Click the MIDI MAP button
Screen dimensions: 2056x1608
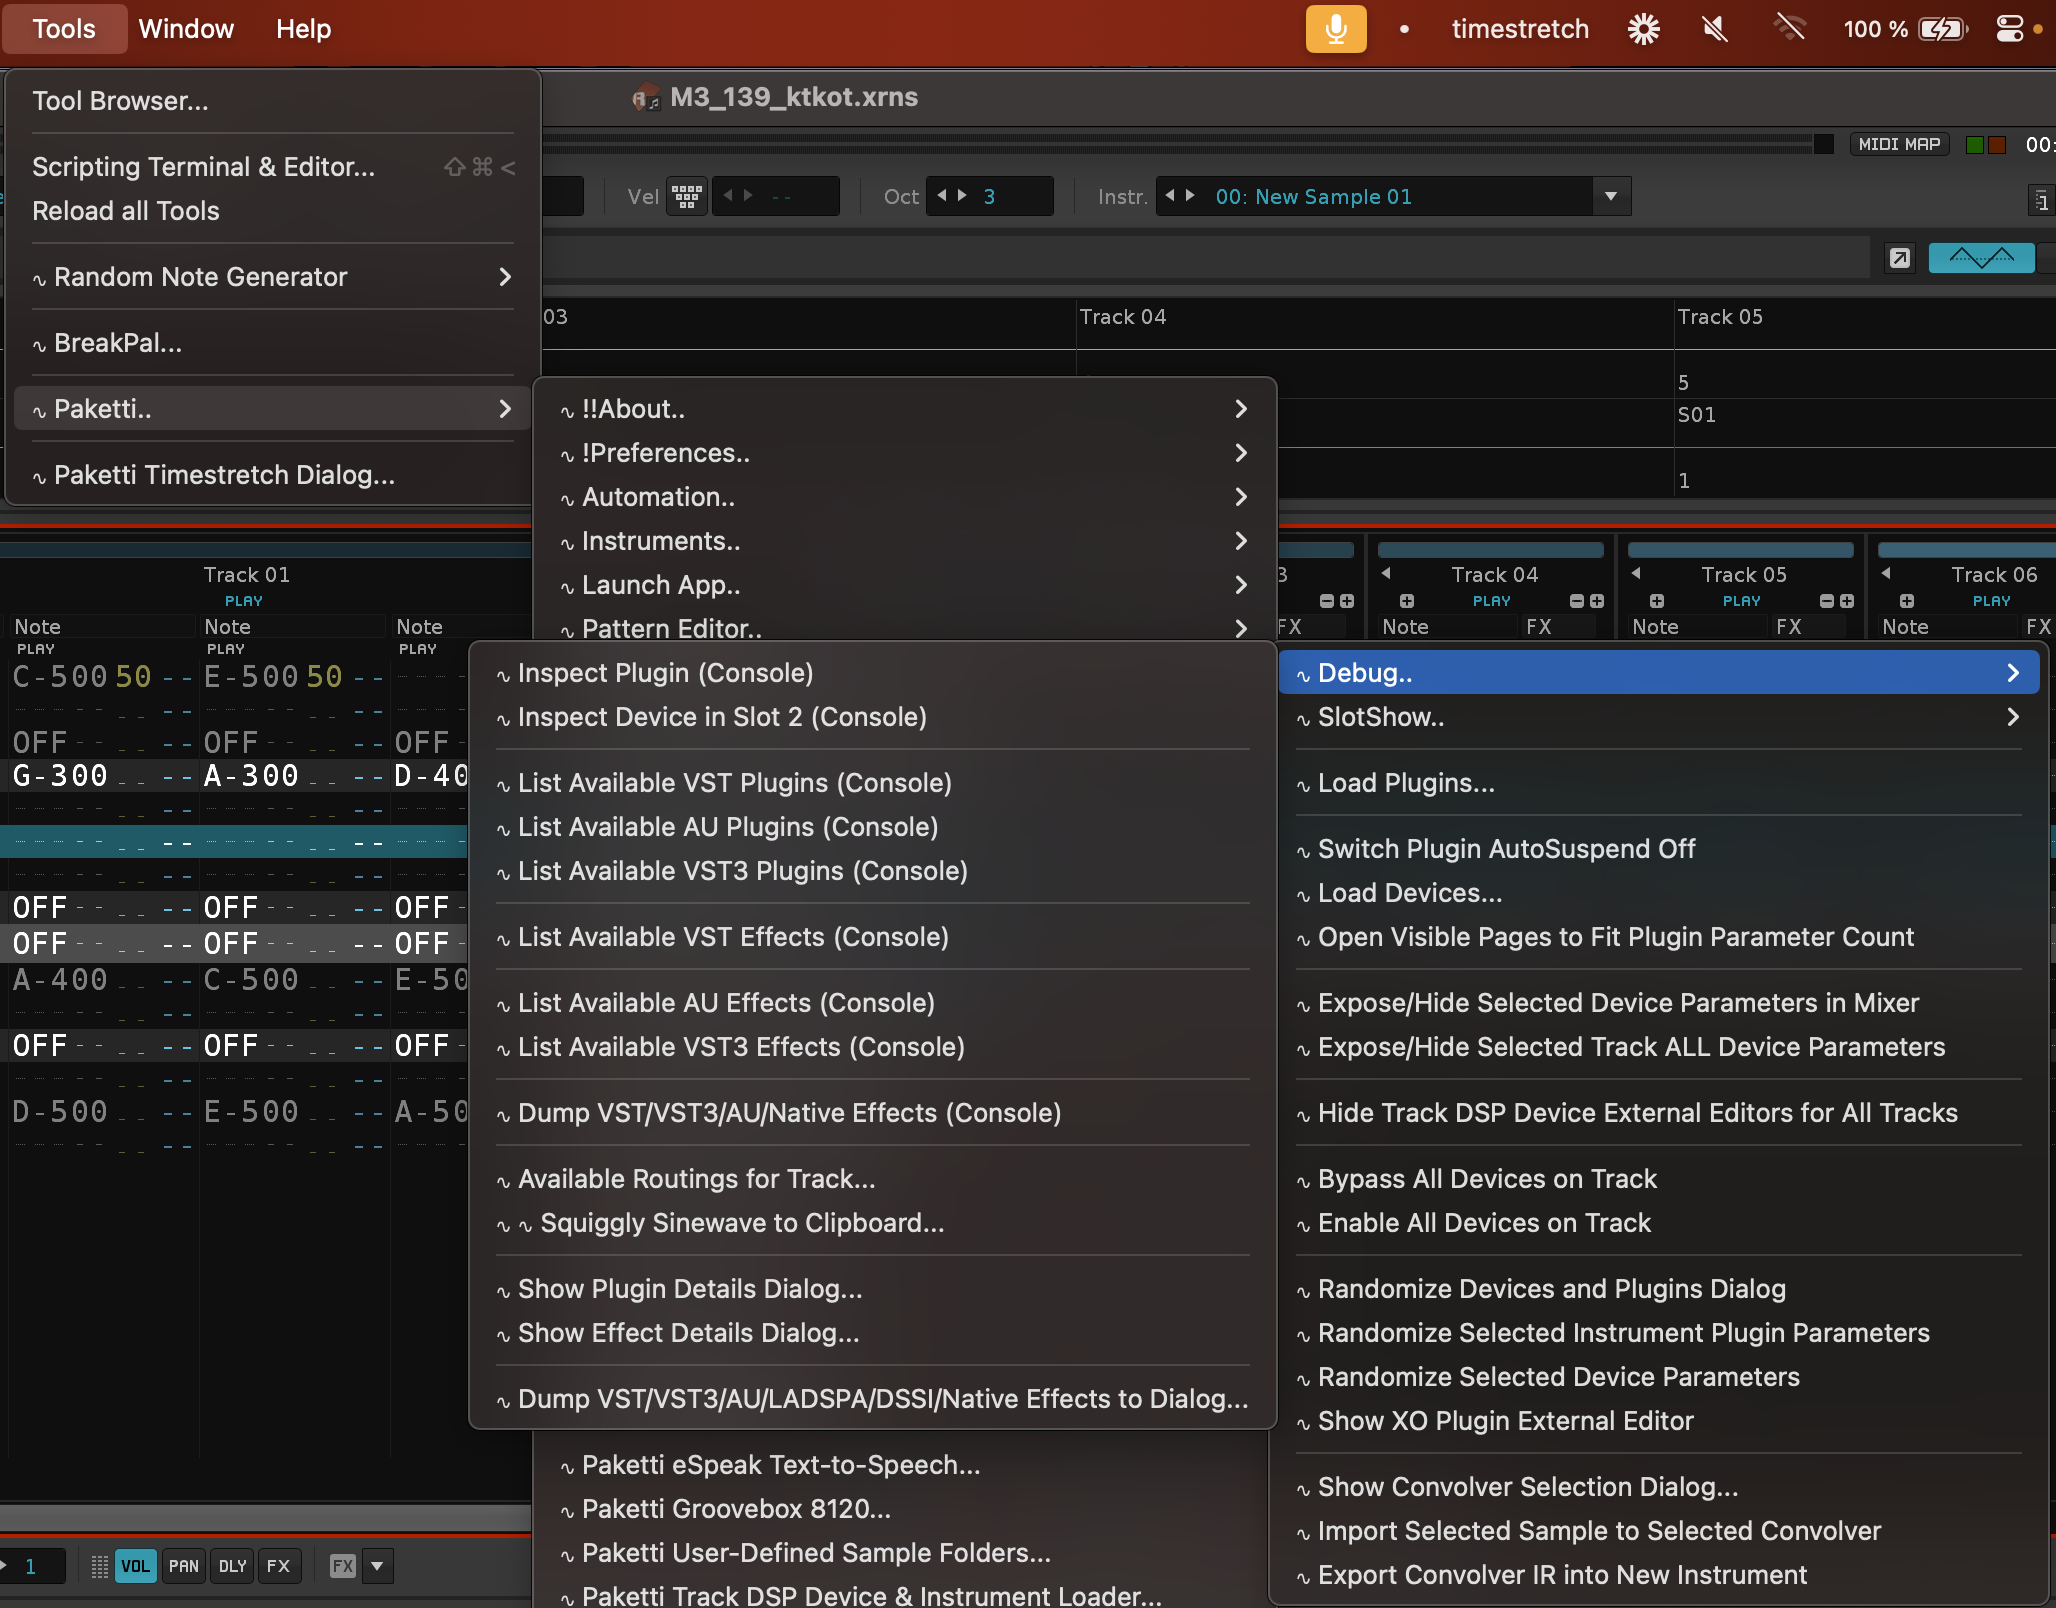(x=1898, y=144)
